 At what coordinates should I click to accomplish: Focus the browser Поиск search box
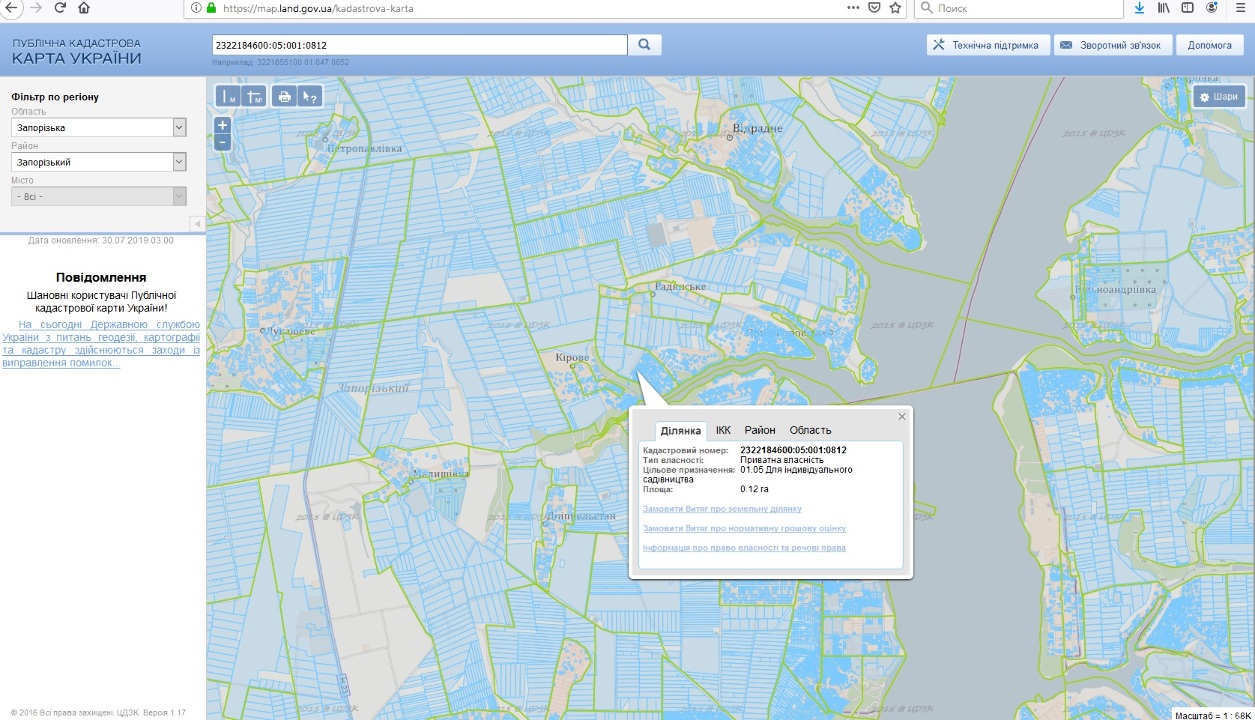1017,8
